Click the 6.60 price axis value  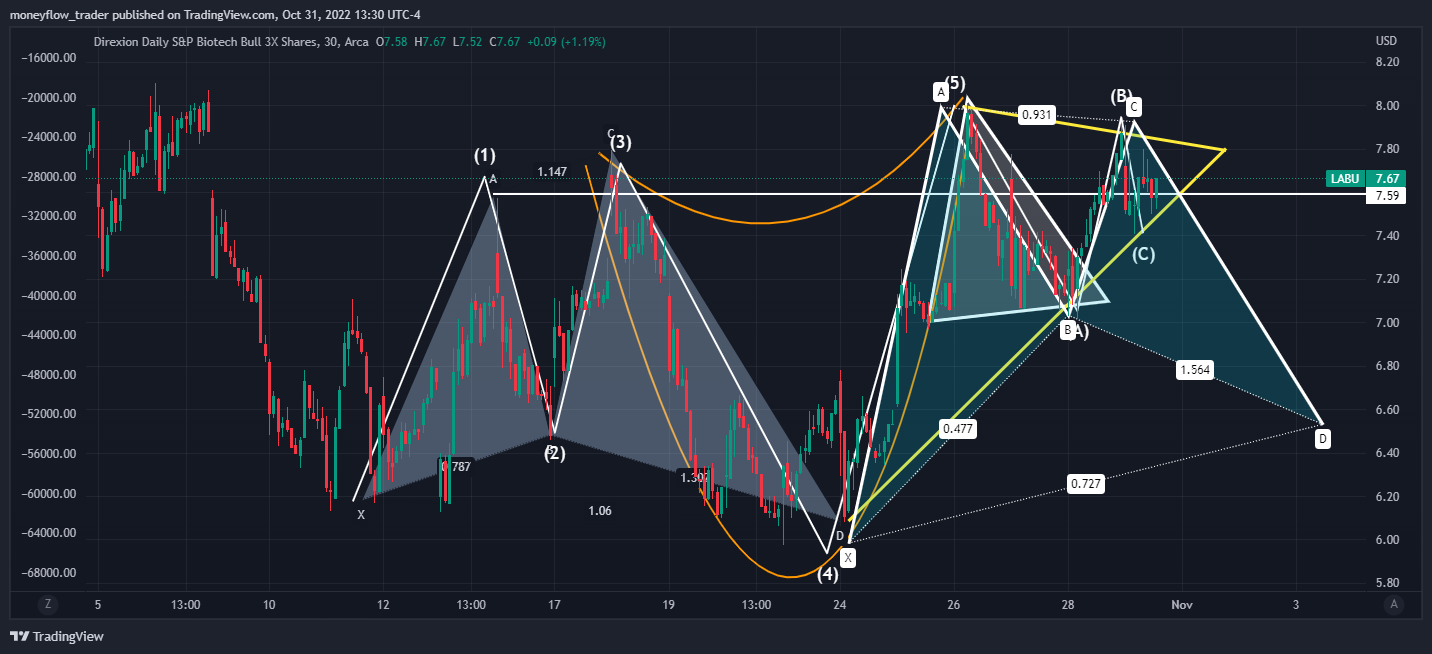[1386, 410]
